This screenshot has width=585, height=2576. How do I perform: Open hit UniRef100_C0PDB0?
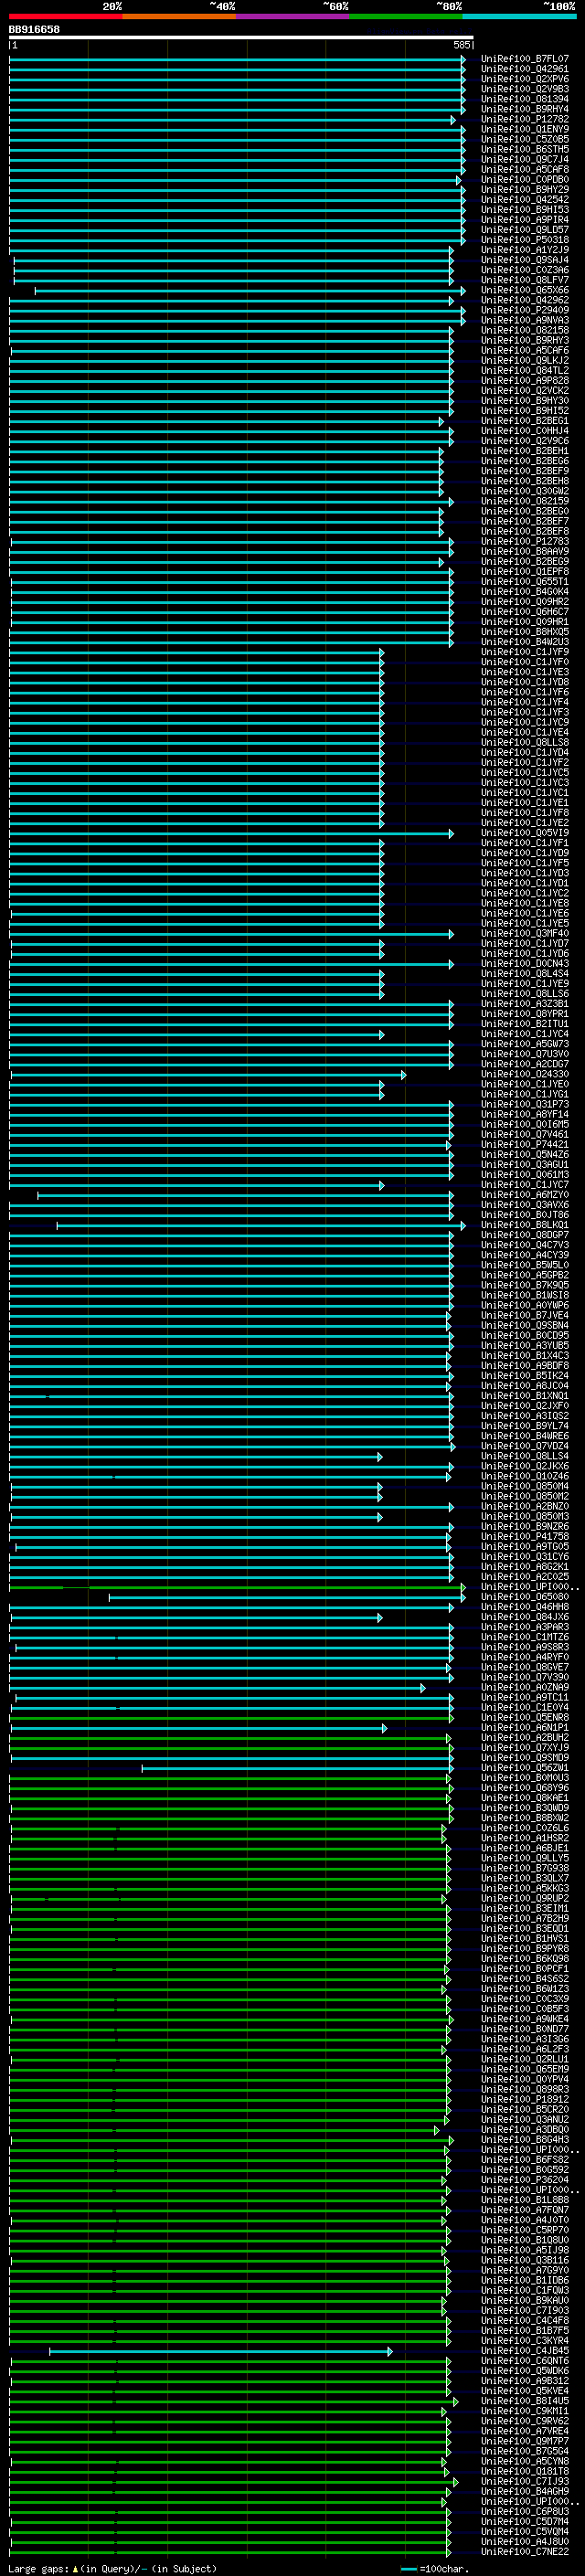[x=524, y=180]
